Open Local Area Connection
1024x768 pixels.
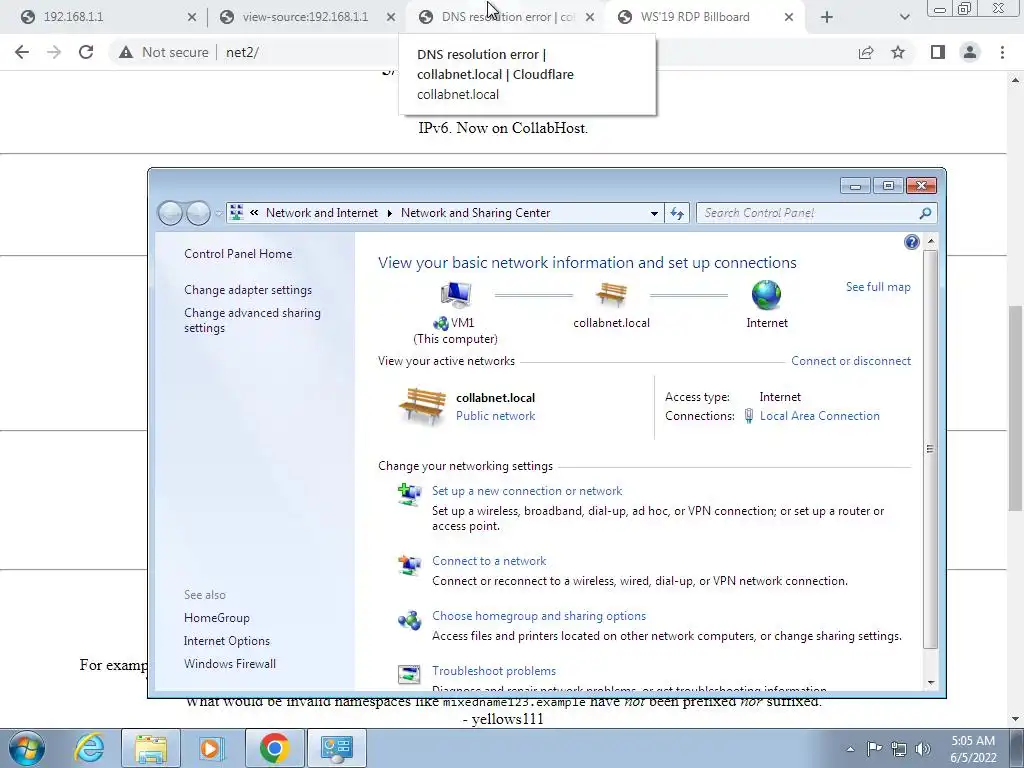[820, 416]
